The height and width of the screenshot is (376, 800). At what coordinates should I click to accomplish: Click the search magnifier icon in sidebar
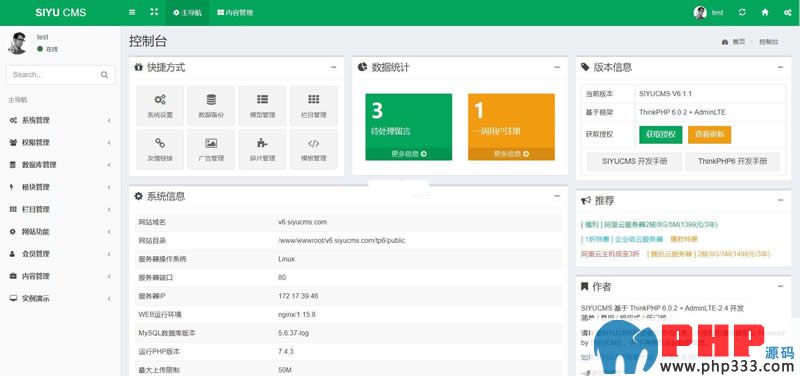105,74
